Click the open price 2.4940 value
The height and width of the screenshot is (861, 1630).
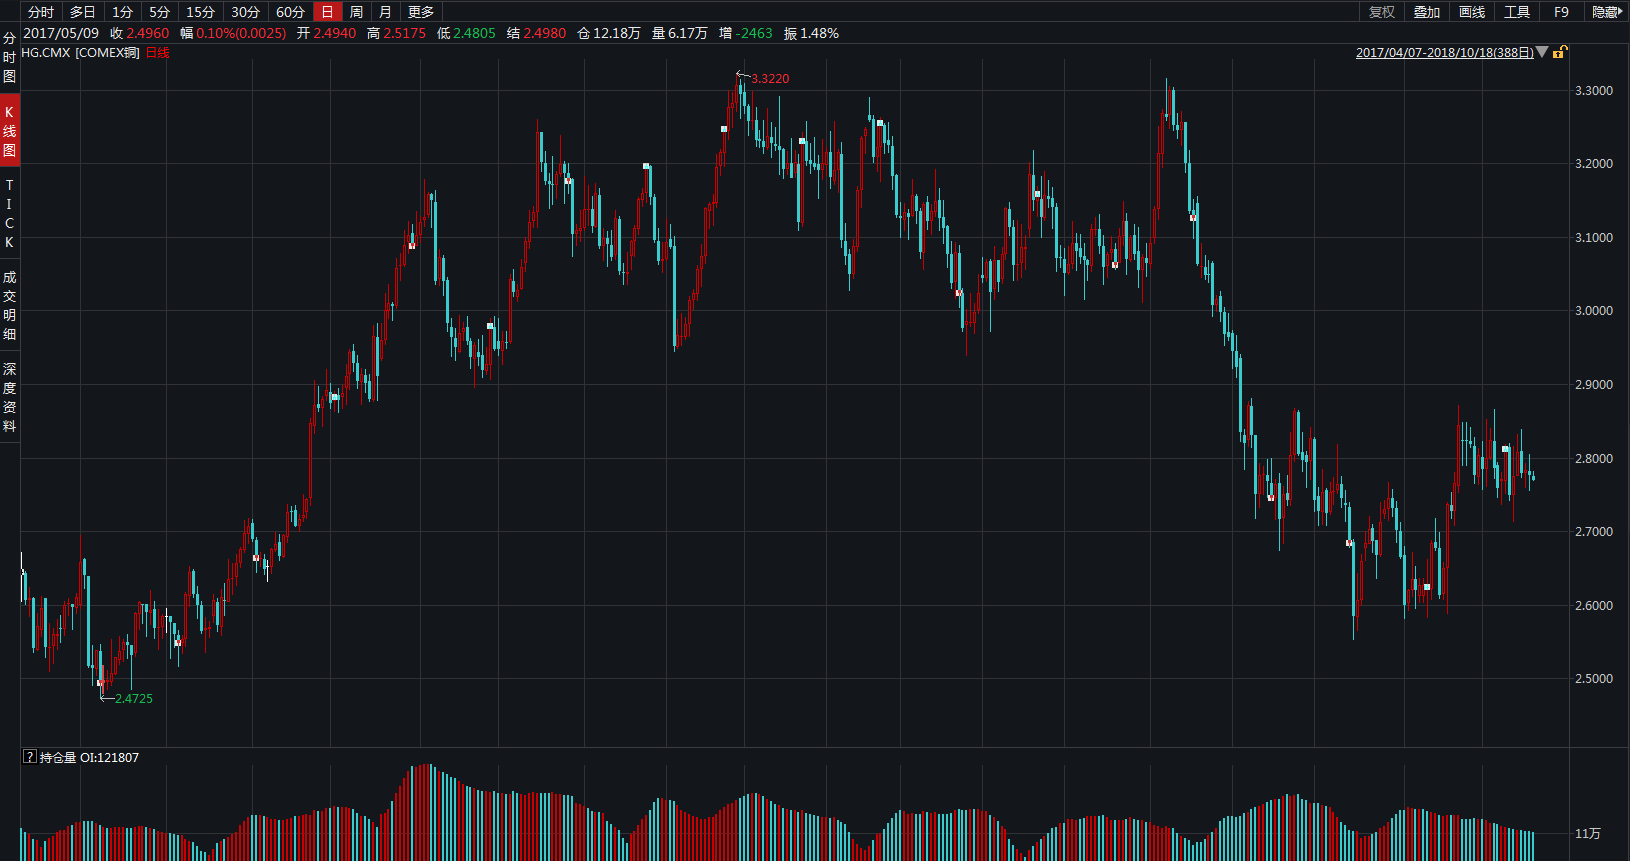click(334, 33)
